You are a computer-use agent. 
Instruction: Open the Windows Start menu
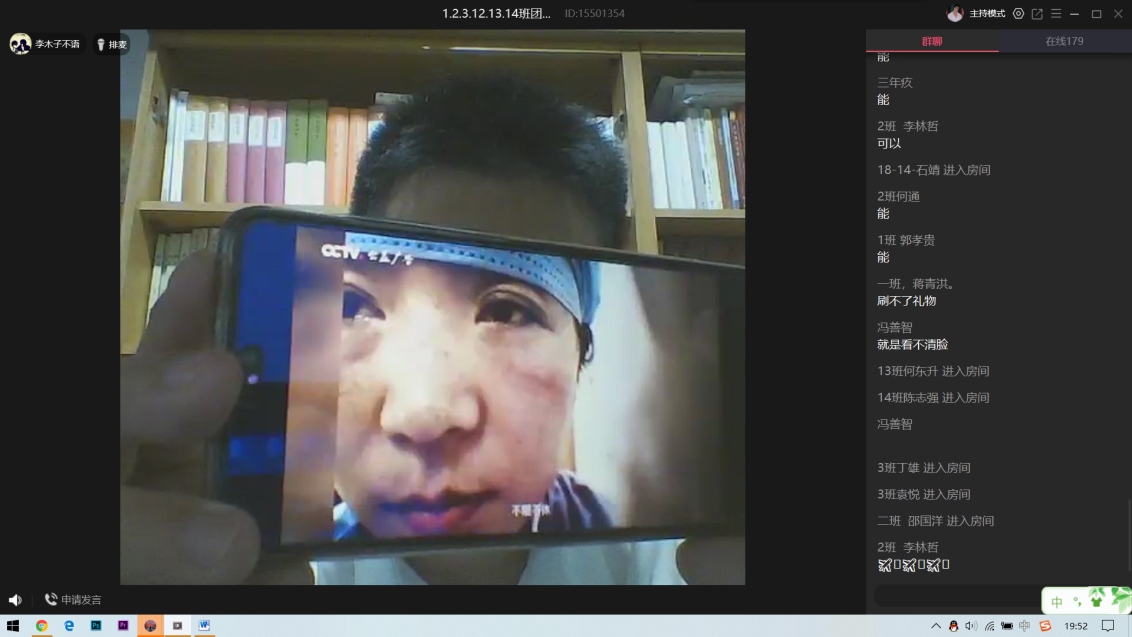click(13, 625)
